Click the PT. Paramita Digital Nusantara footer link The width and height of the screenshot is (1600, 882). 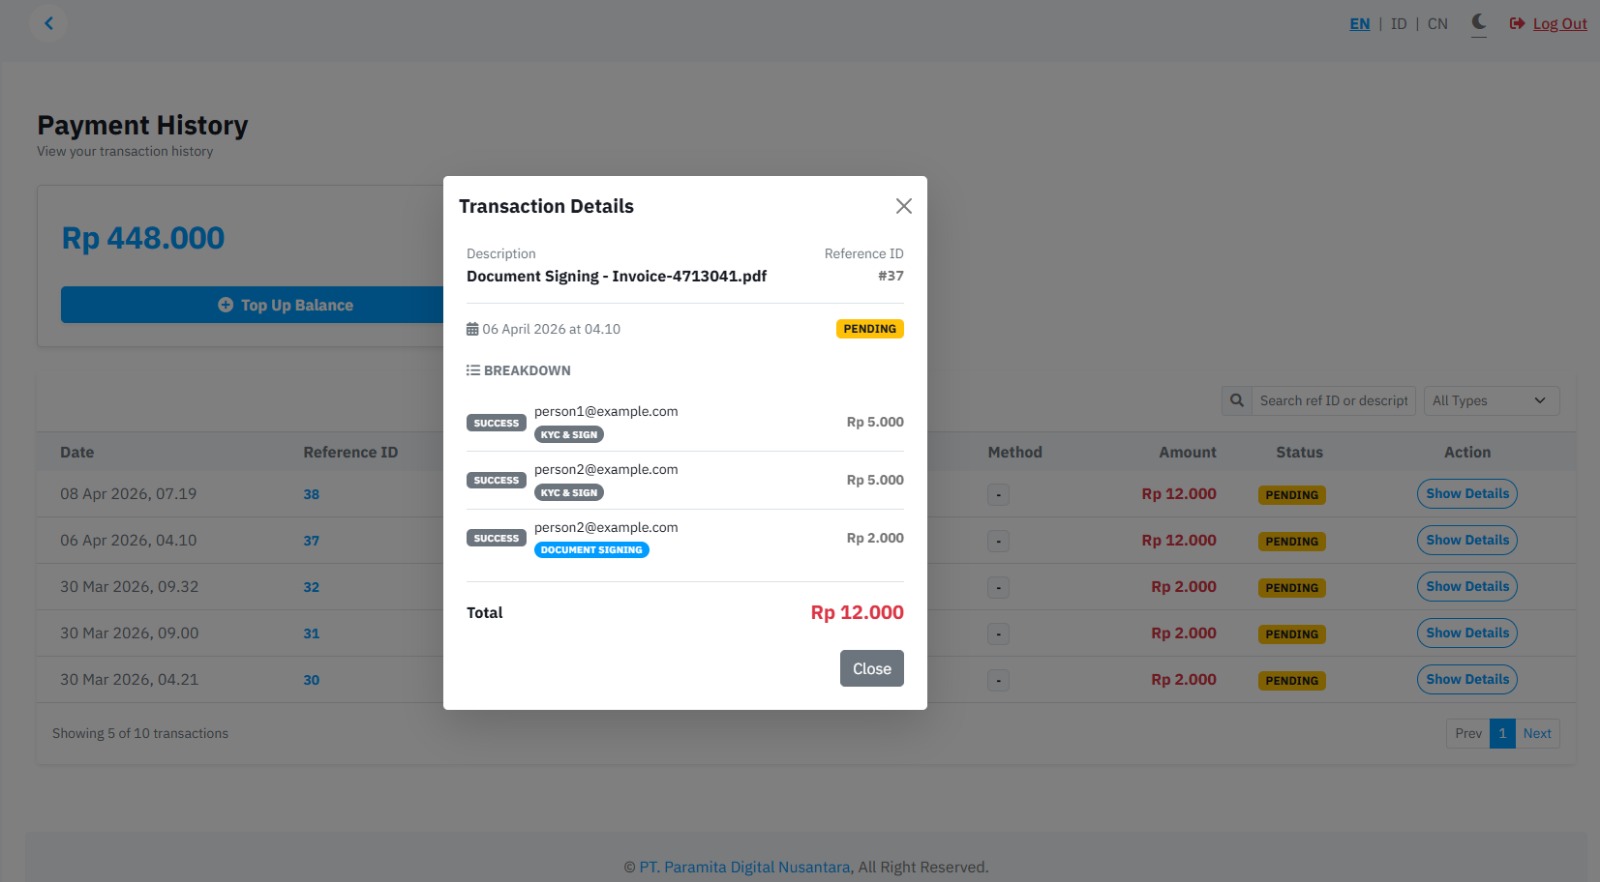(x=744, y=866)
